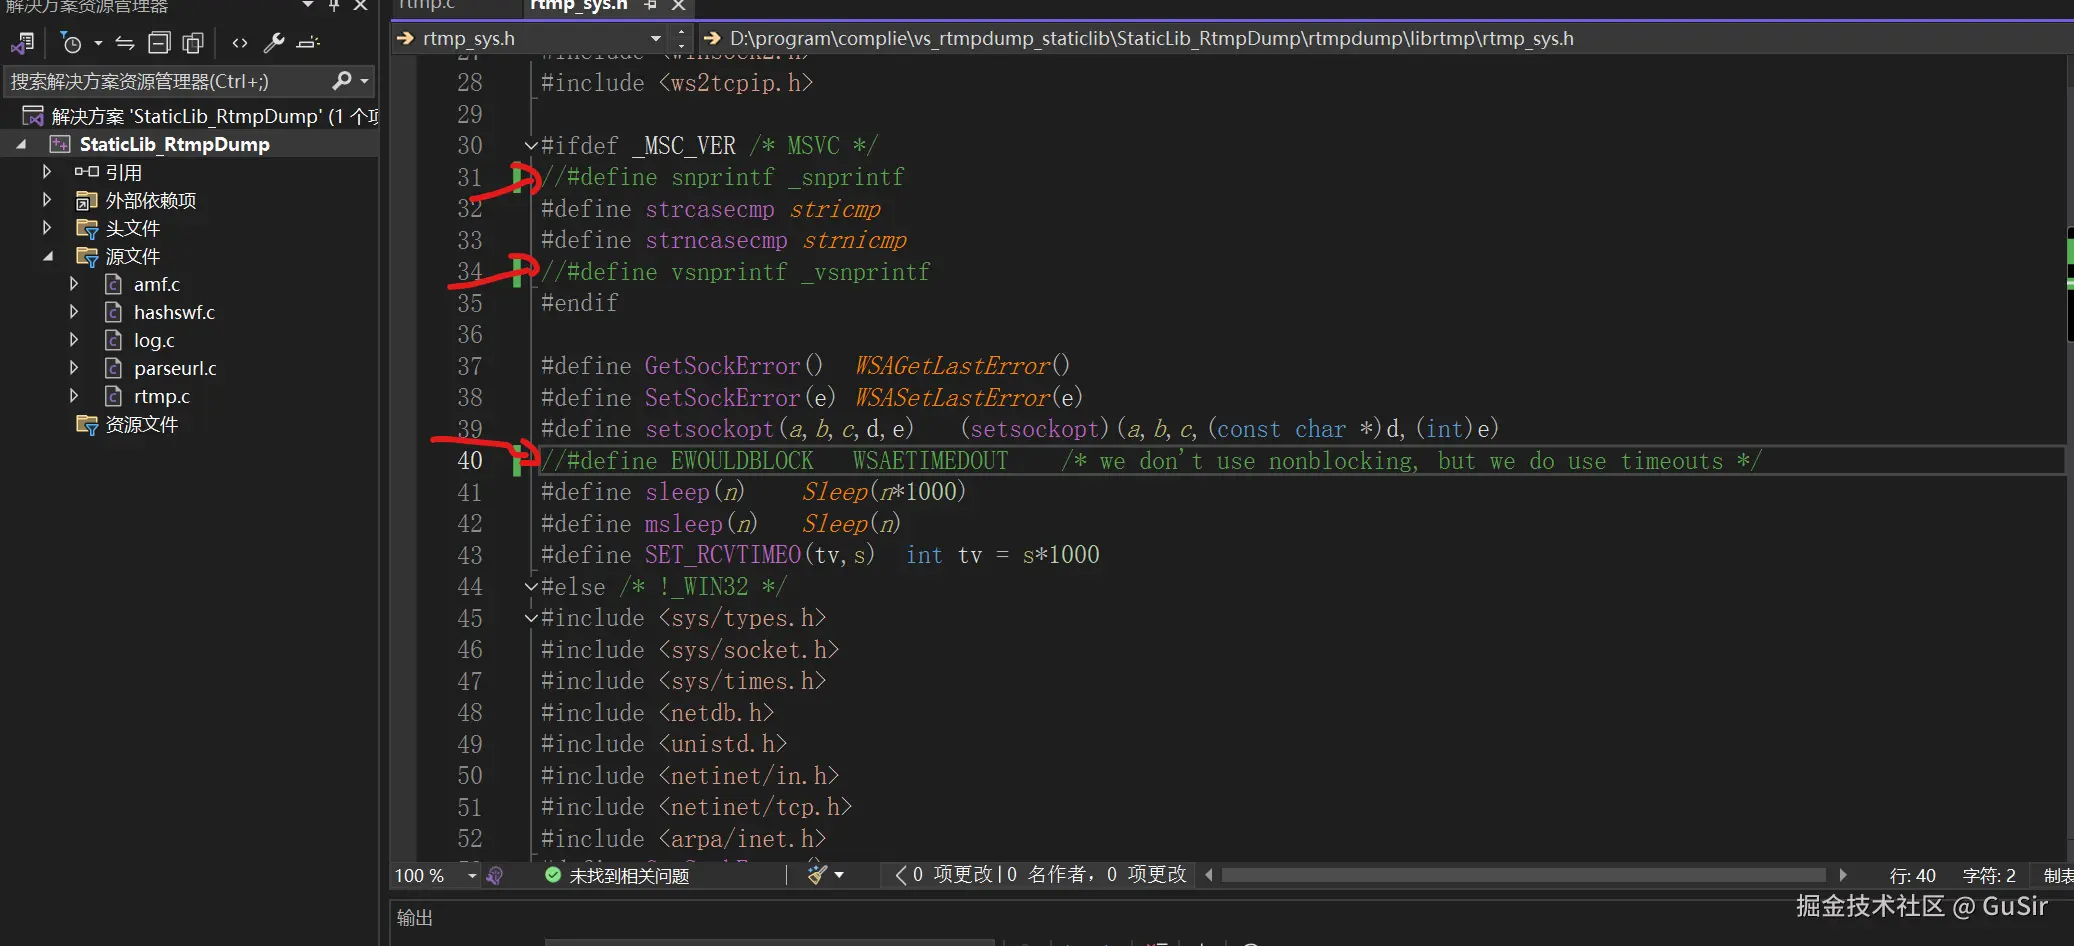Collapse all items in Solution Explorer
The width and height of the screenshot is (2074, 946).
(x=159, y=43)
